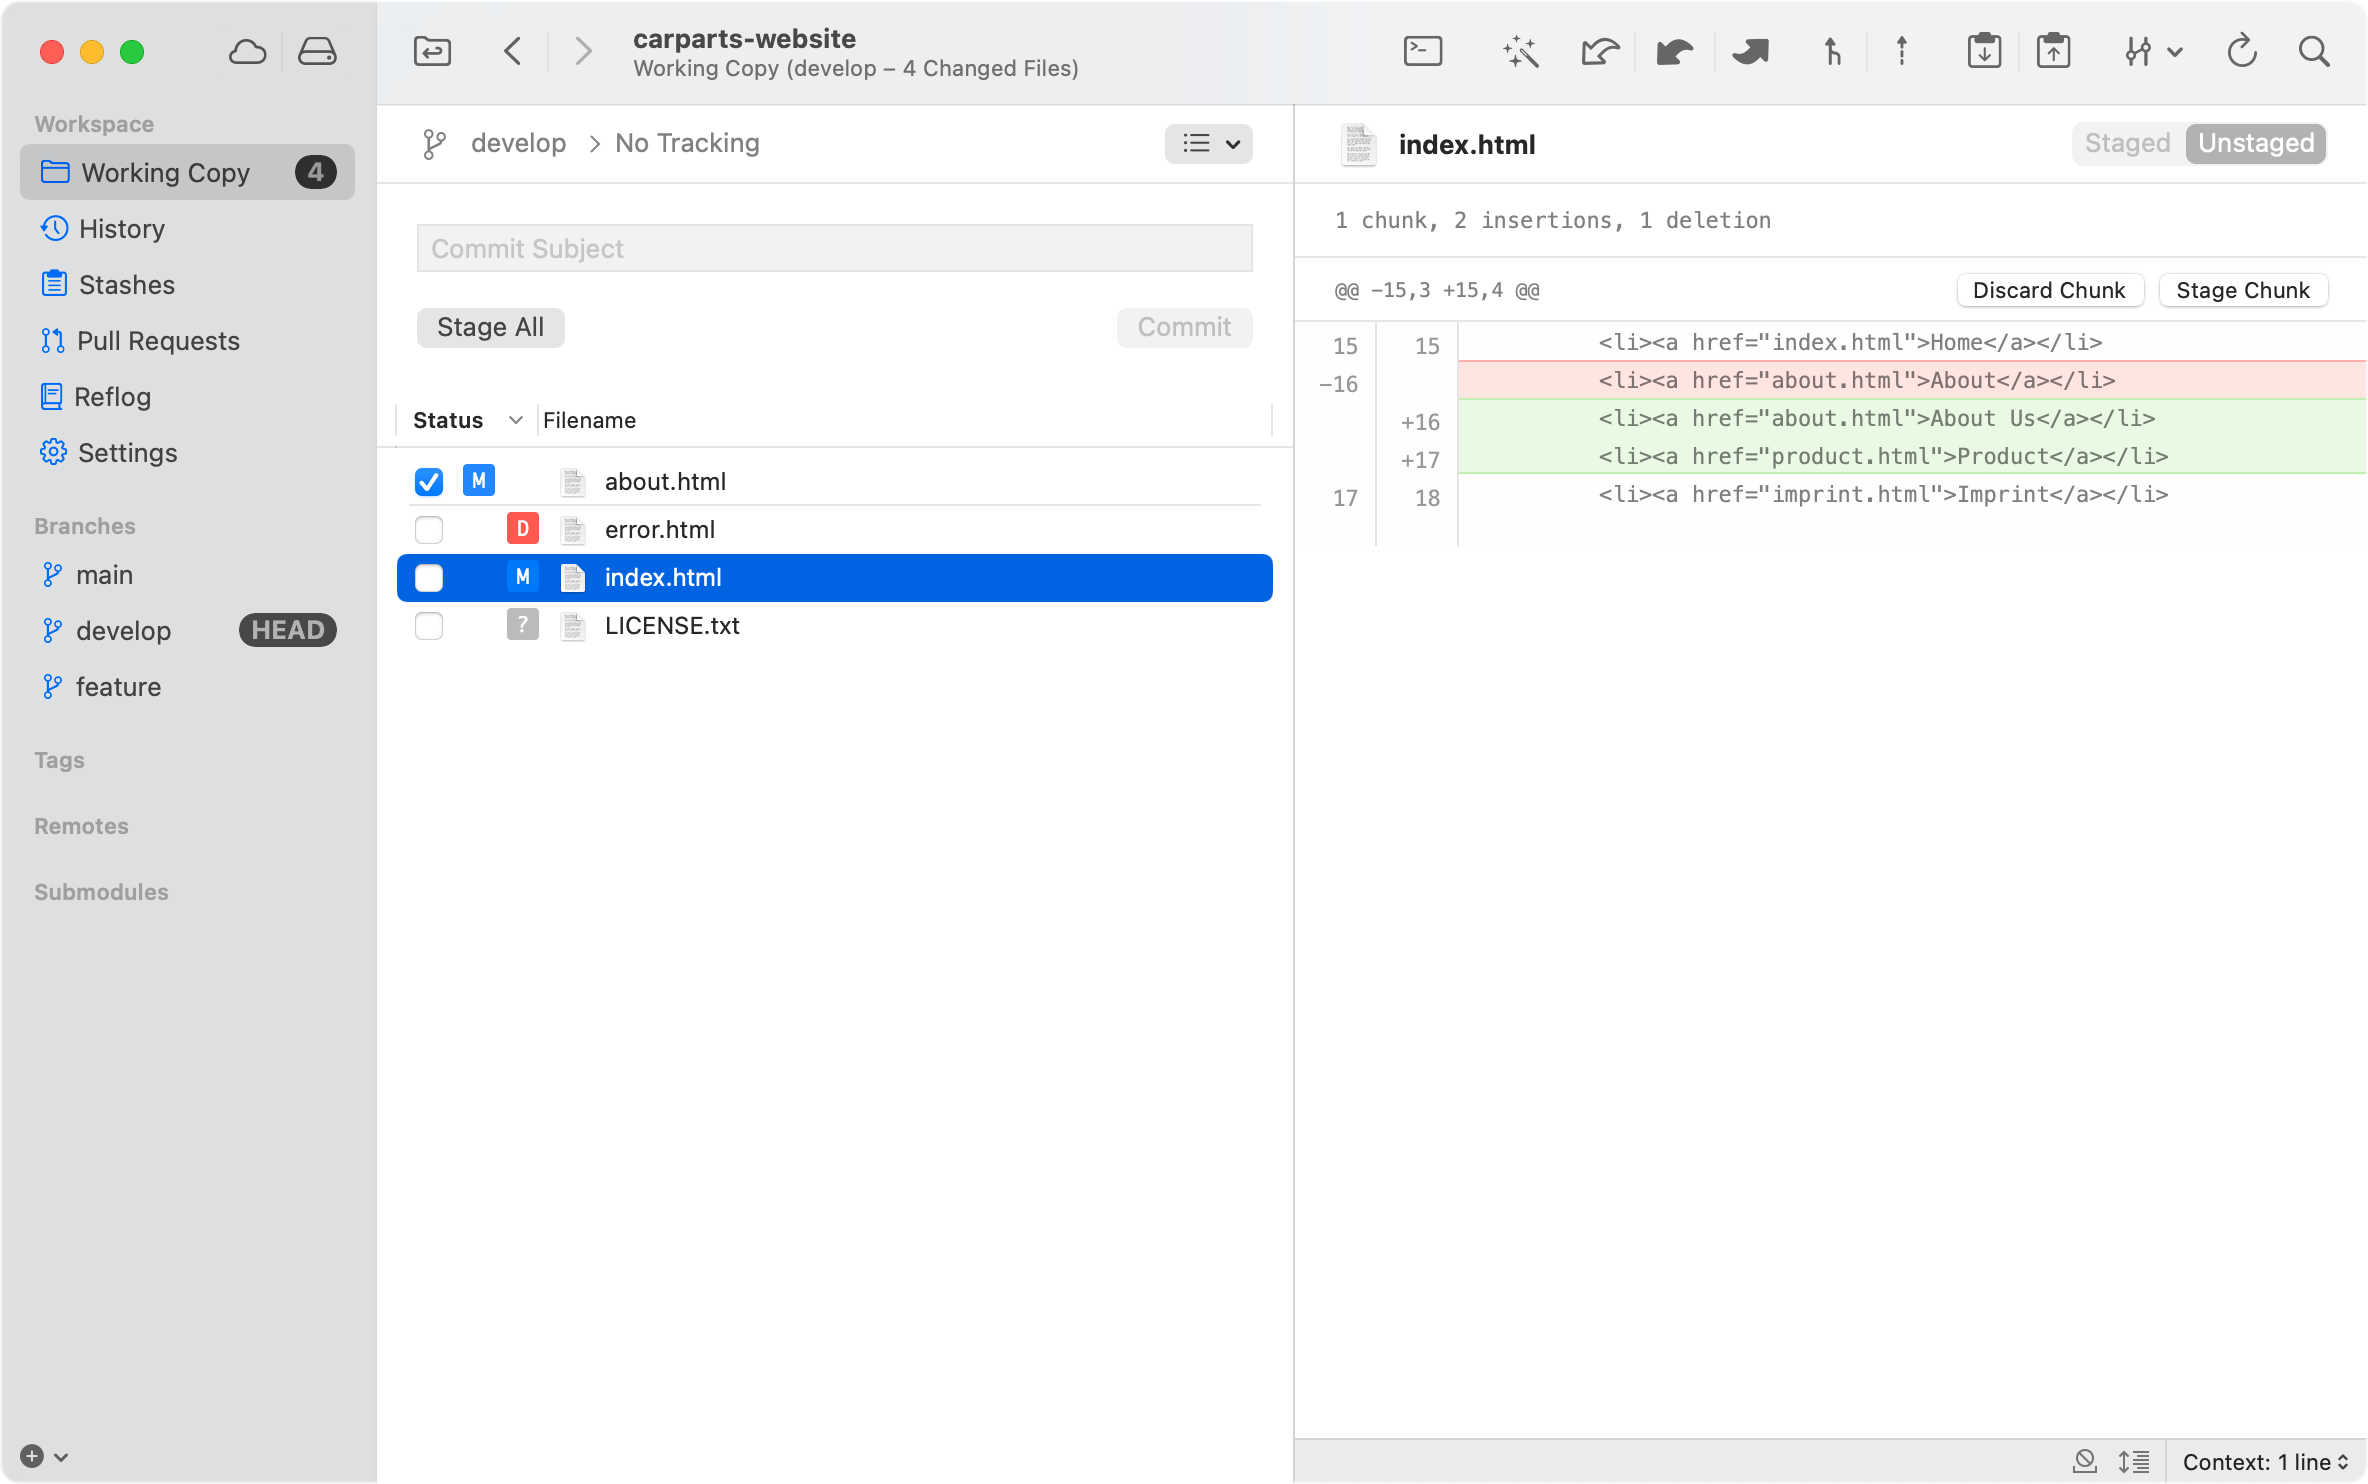The height and width of the screenshot is (1484, 2368).
Task: Switch to the Staged diff tab
Action: click(x=2127, y=144)
